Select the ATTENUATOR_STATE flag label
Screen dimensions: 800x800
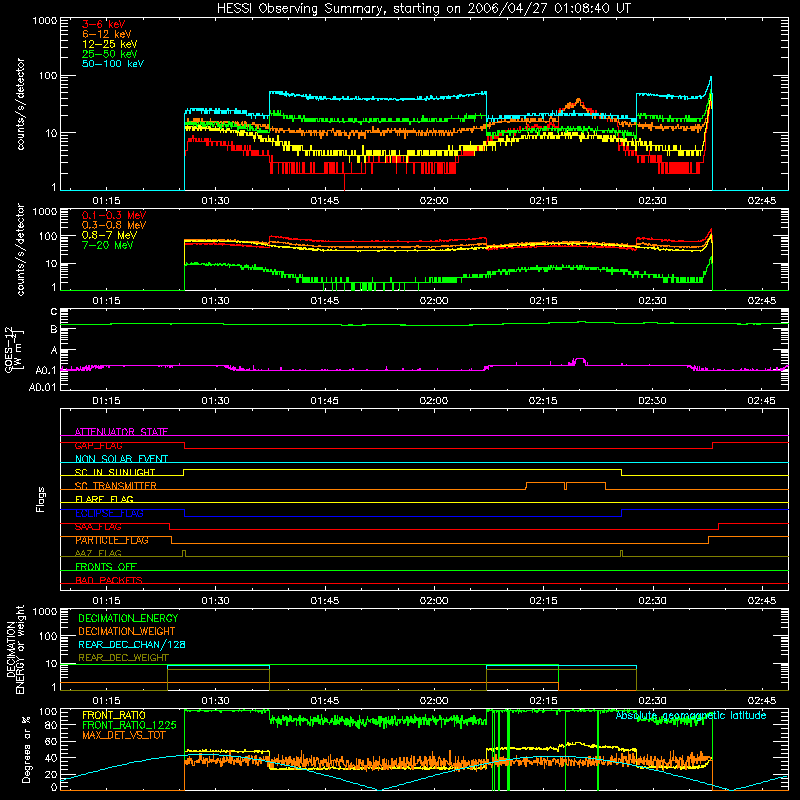point(121,432)
